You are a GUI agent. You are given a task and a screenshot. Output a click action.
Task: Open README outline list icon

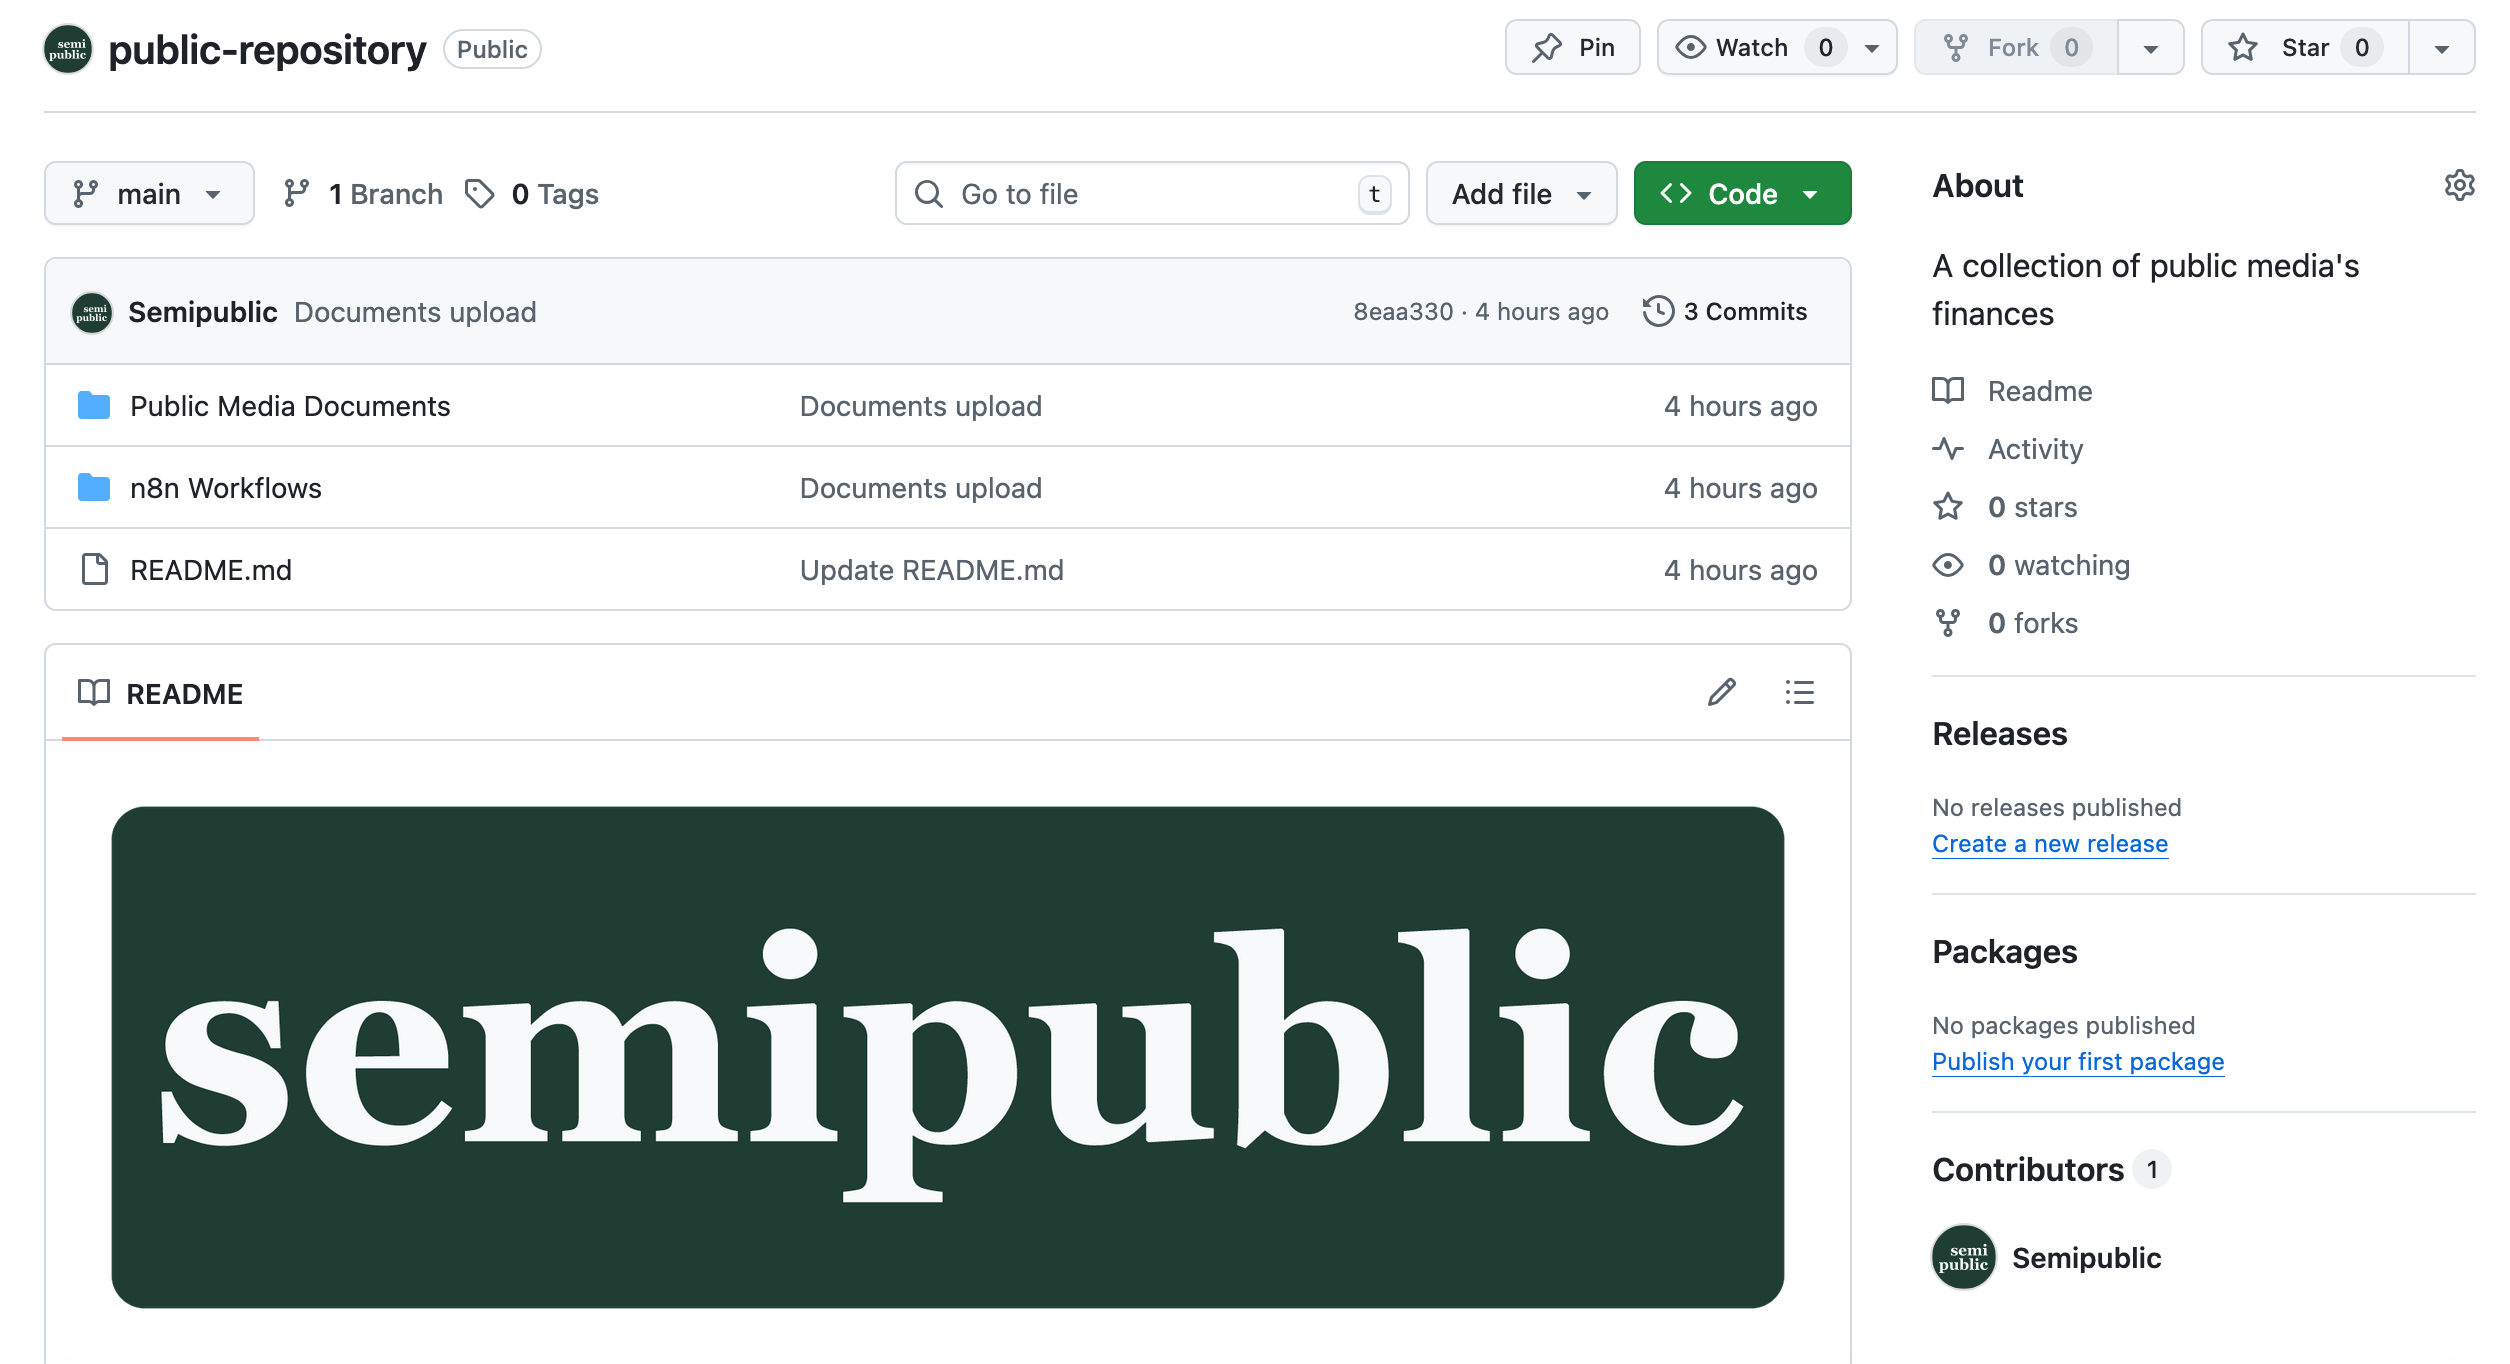point(1799,692)
